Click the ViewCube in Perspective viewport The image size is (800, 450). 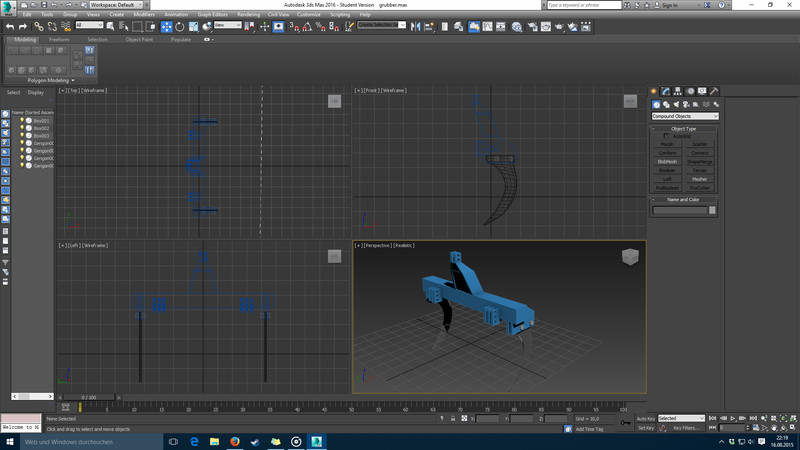click(630, 257)
